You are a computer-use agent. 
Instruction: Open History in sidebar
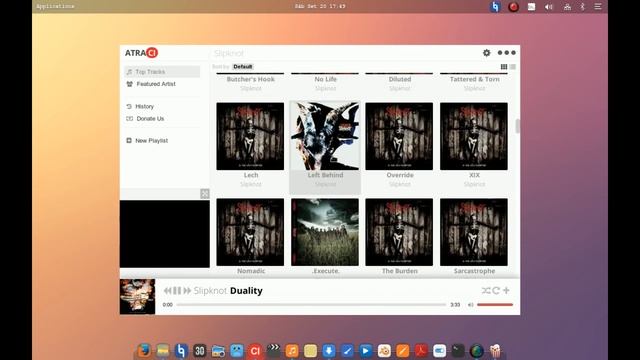[144, 106]
